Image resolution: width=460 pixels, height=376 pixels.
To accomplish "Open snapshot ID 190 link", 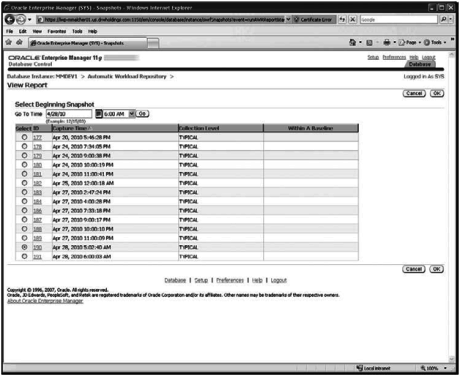I will pos(37,247).
